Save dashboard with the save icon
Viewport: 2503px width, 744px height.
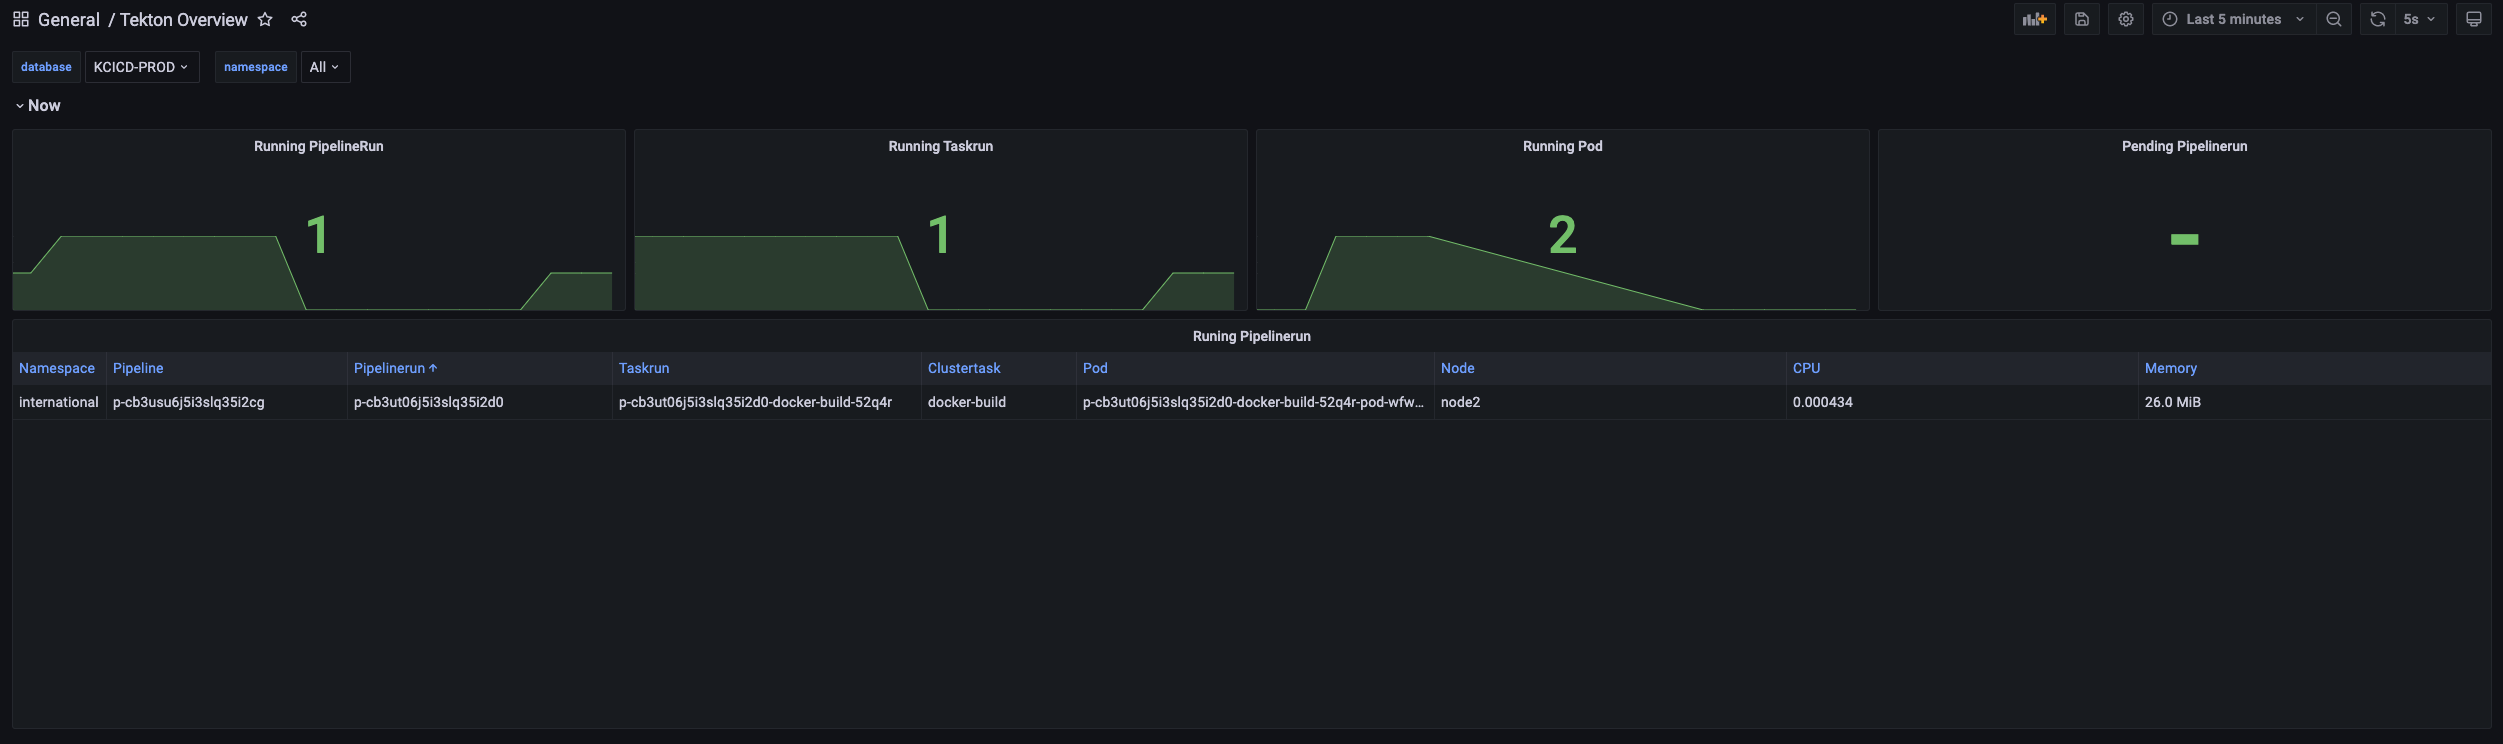pos(2082,19)
